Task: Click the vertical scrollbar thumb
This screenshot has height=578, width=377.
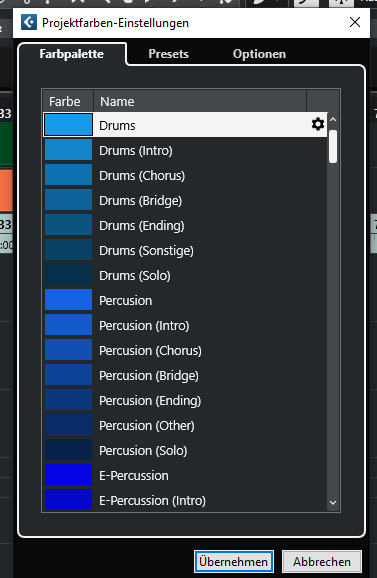Action: (x=333, y=146)
